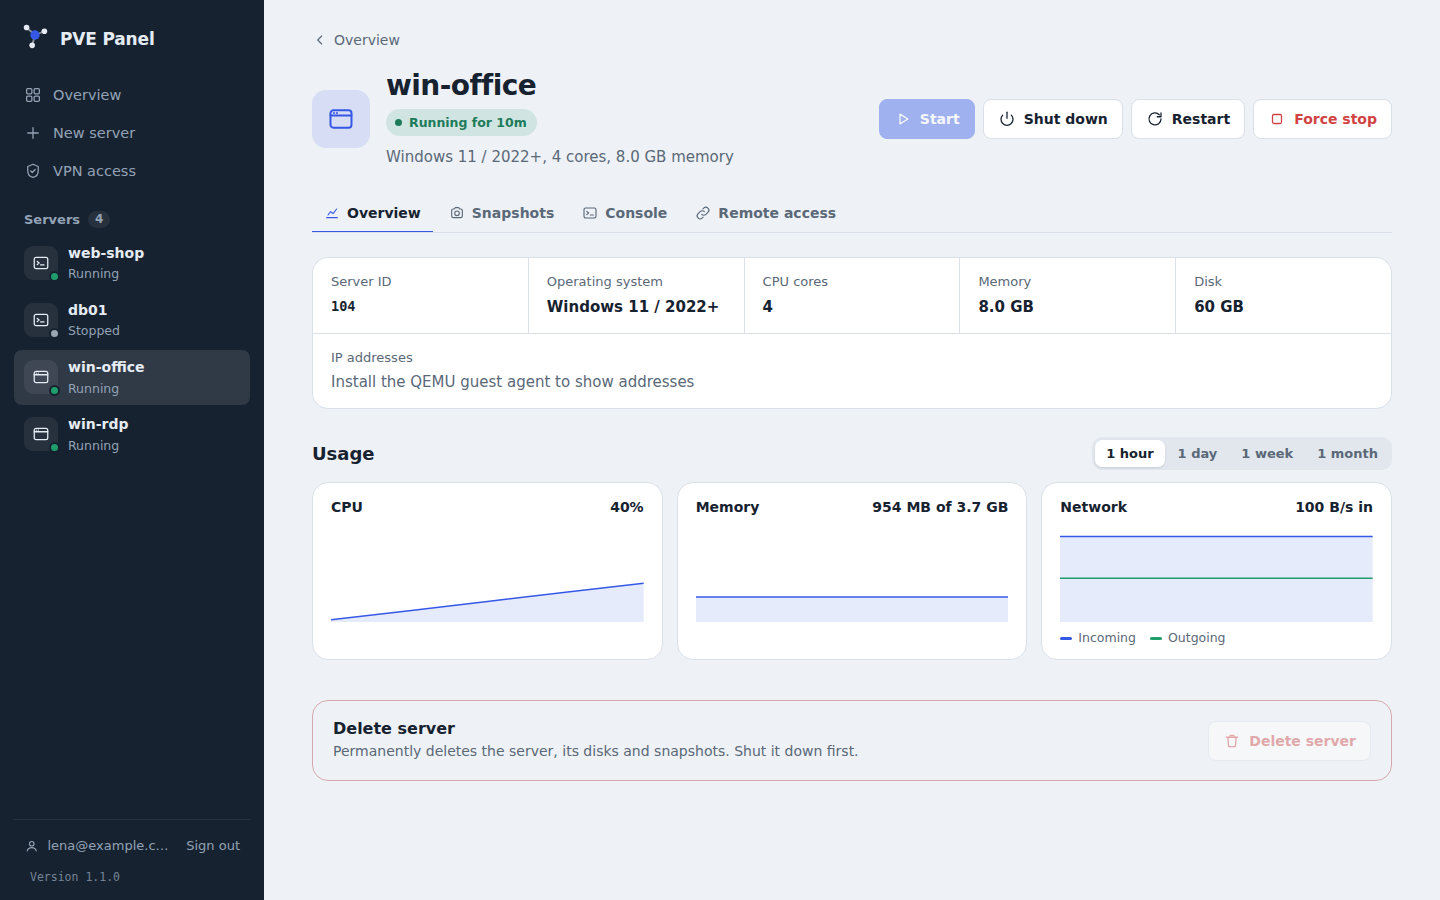Select the 1 hour usage range
This screenshot has height=900, width=1440.
point(1130,454)
